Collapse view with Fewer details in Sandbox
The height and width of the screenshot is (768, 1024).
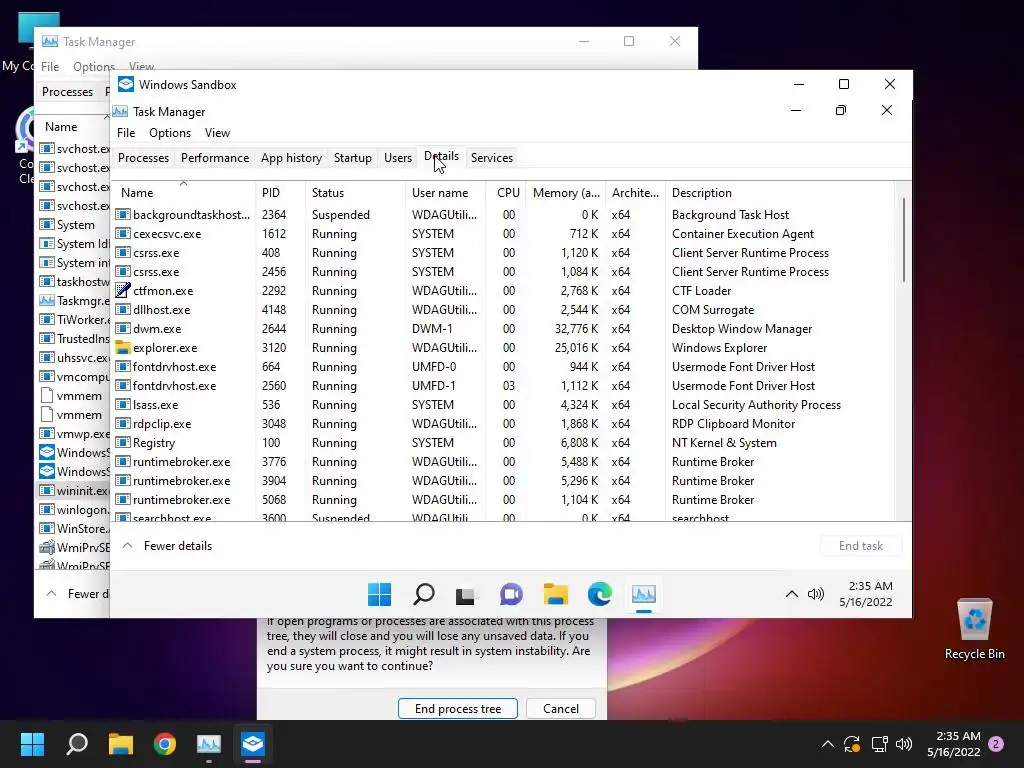tap(168, 546)
